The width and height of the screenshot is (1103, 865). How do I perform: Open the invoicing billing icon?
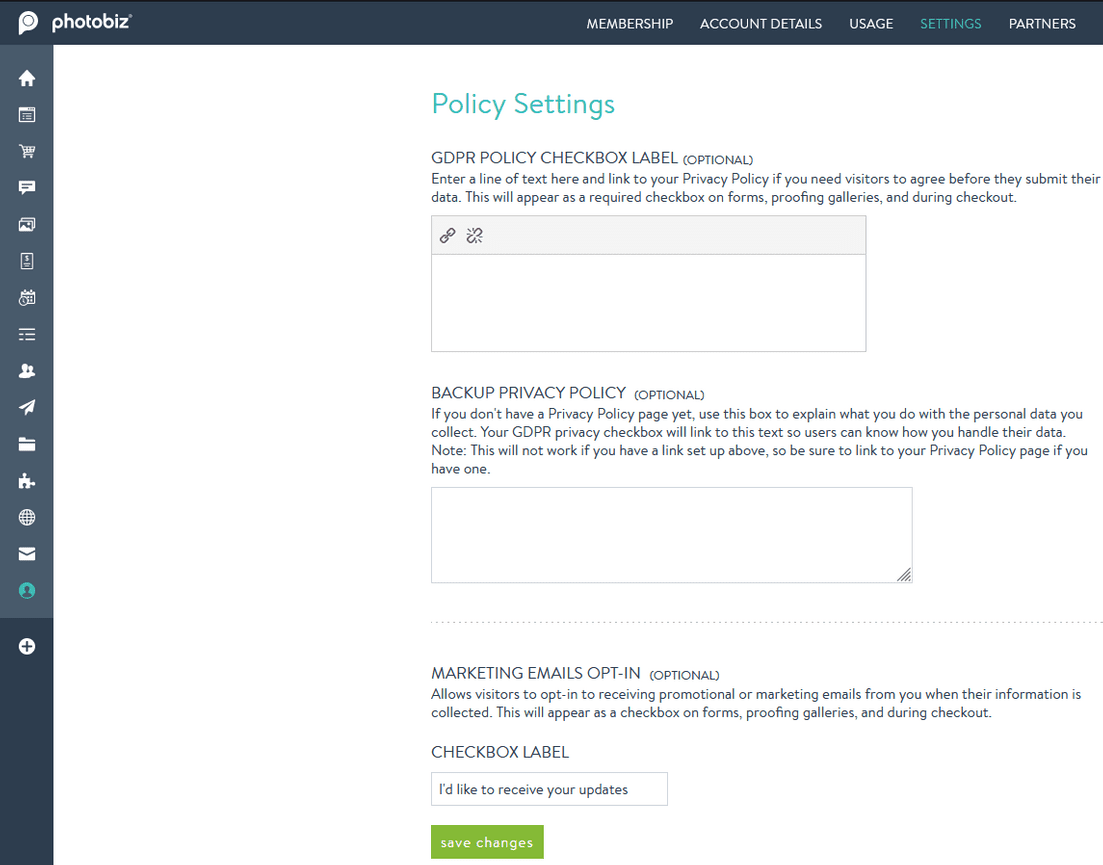pyautogui.click(x=26, y=260)
